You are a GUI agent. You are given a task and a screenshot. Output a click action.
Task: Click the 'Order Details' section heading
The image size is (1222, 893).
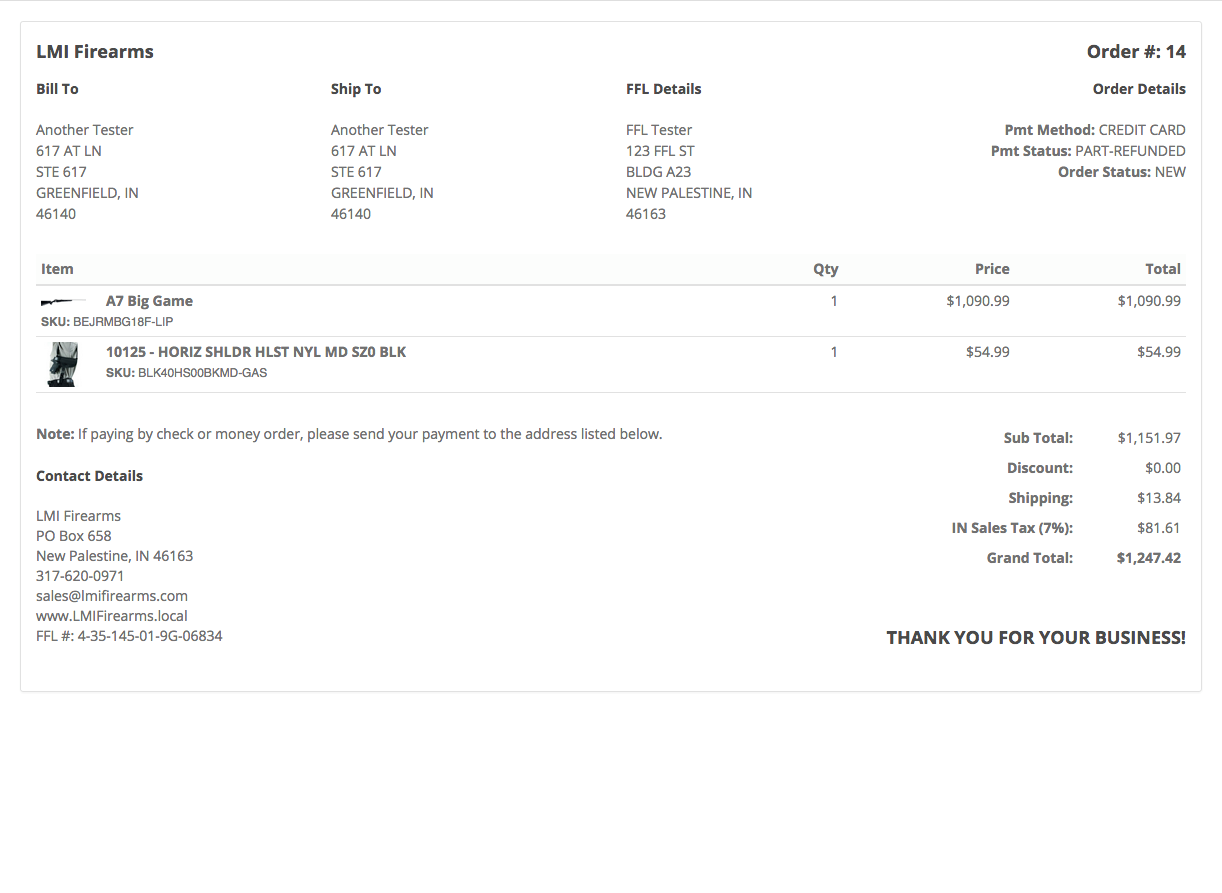[1139, 89]
